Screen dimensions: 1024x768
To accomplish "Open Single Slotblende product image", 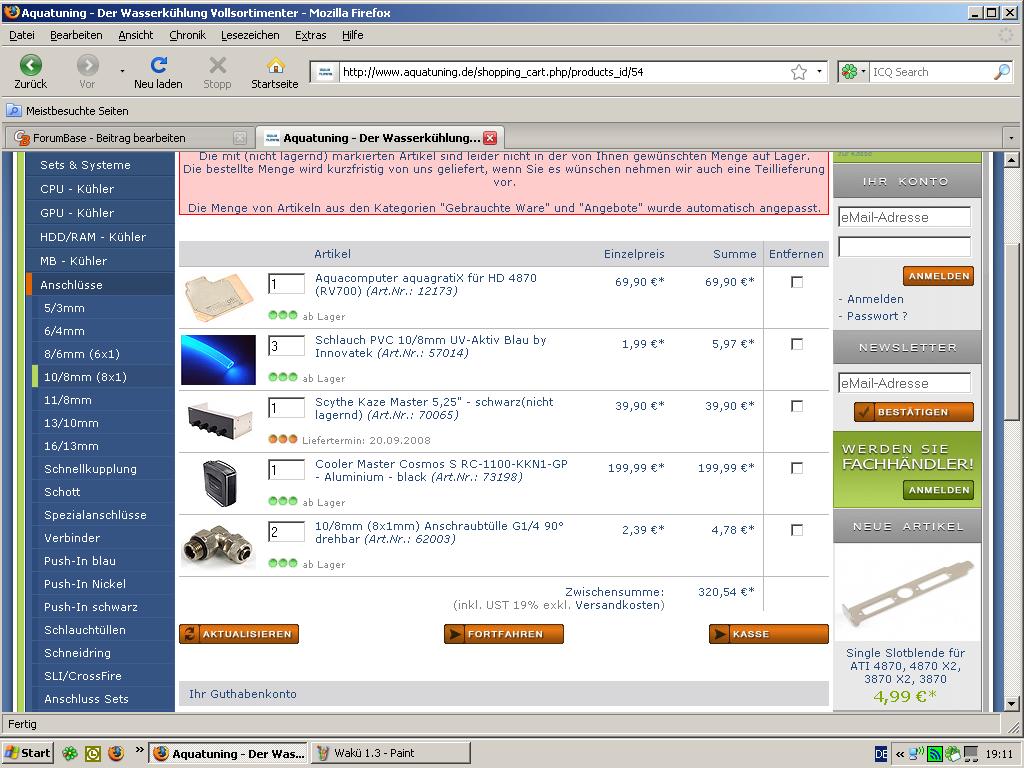I will click(x=906, y=592).
